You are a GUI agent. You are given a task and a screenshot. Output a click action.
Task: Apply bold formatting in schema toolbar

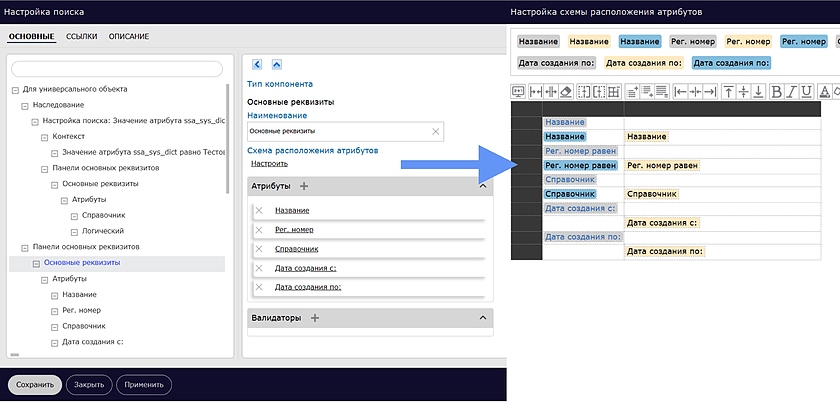pyautogui.click(x=778, y=91)
